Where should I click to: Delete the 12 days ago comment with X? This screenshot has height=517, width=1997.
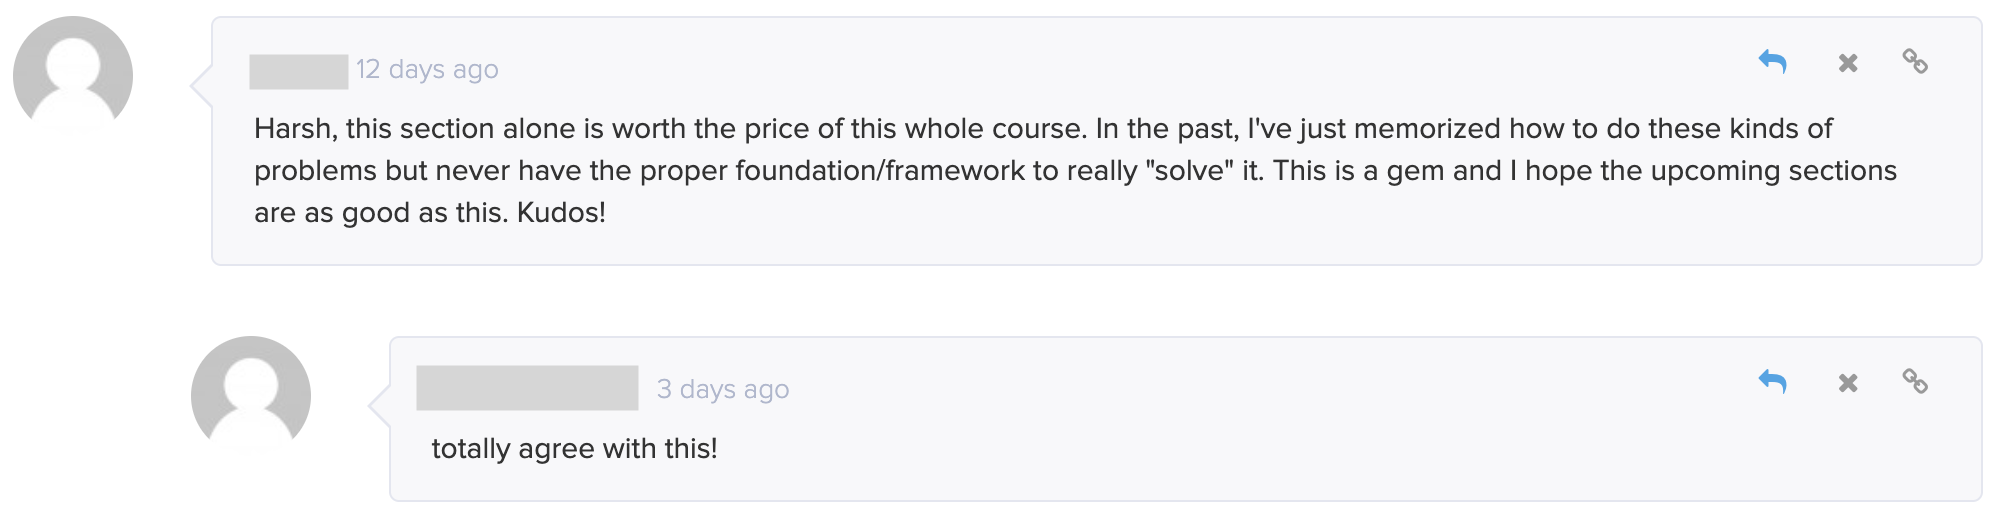click(1848, 63)
